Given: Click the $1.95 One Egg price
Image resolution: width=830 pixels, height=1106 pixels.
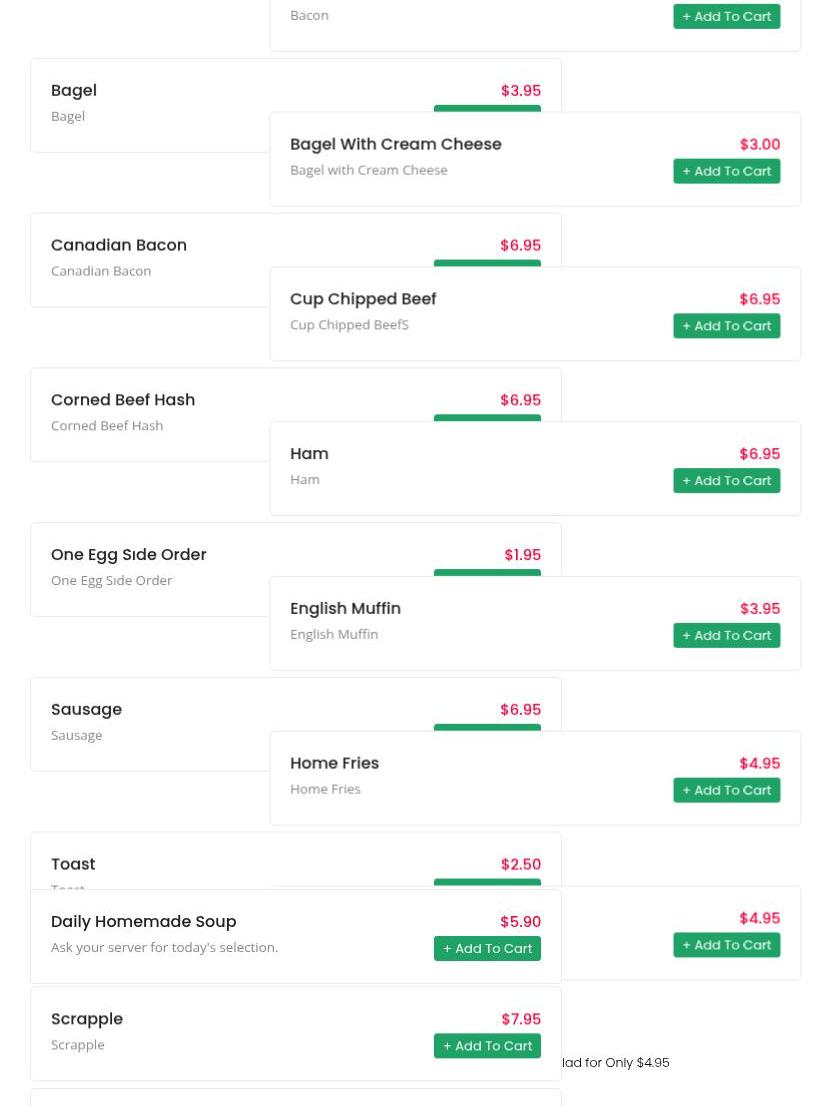Looking at the screenshot, I should [522, 554].
